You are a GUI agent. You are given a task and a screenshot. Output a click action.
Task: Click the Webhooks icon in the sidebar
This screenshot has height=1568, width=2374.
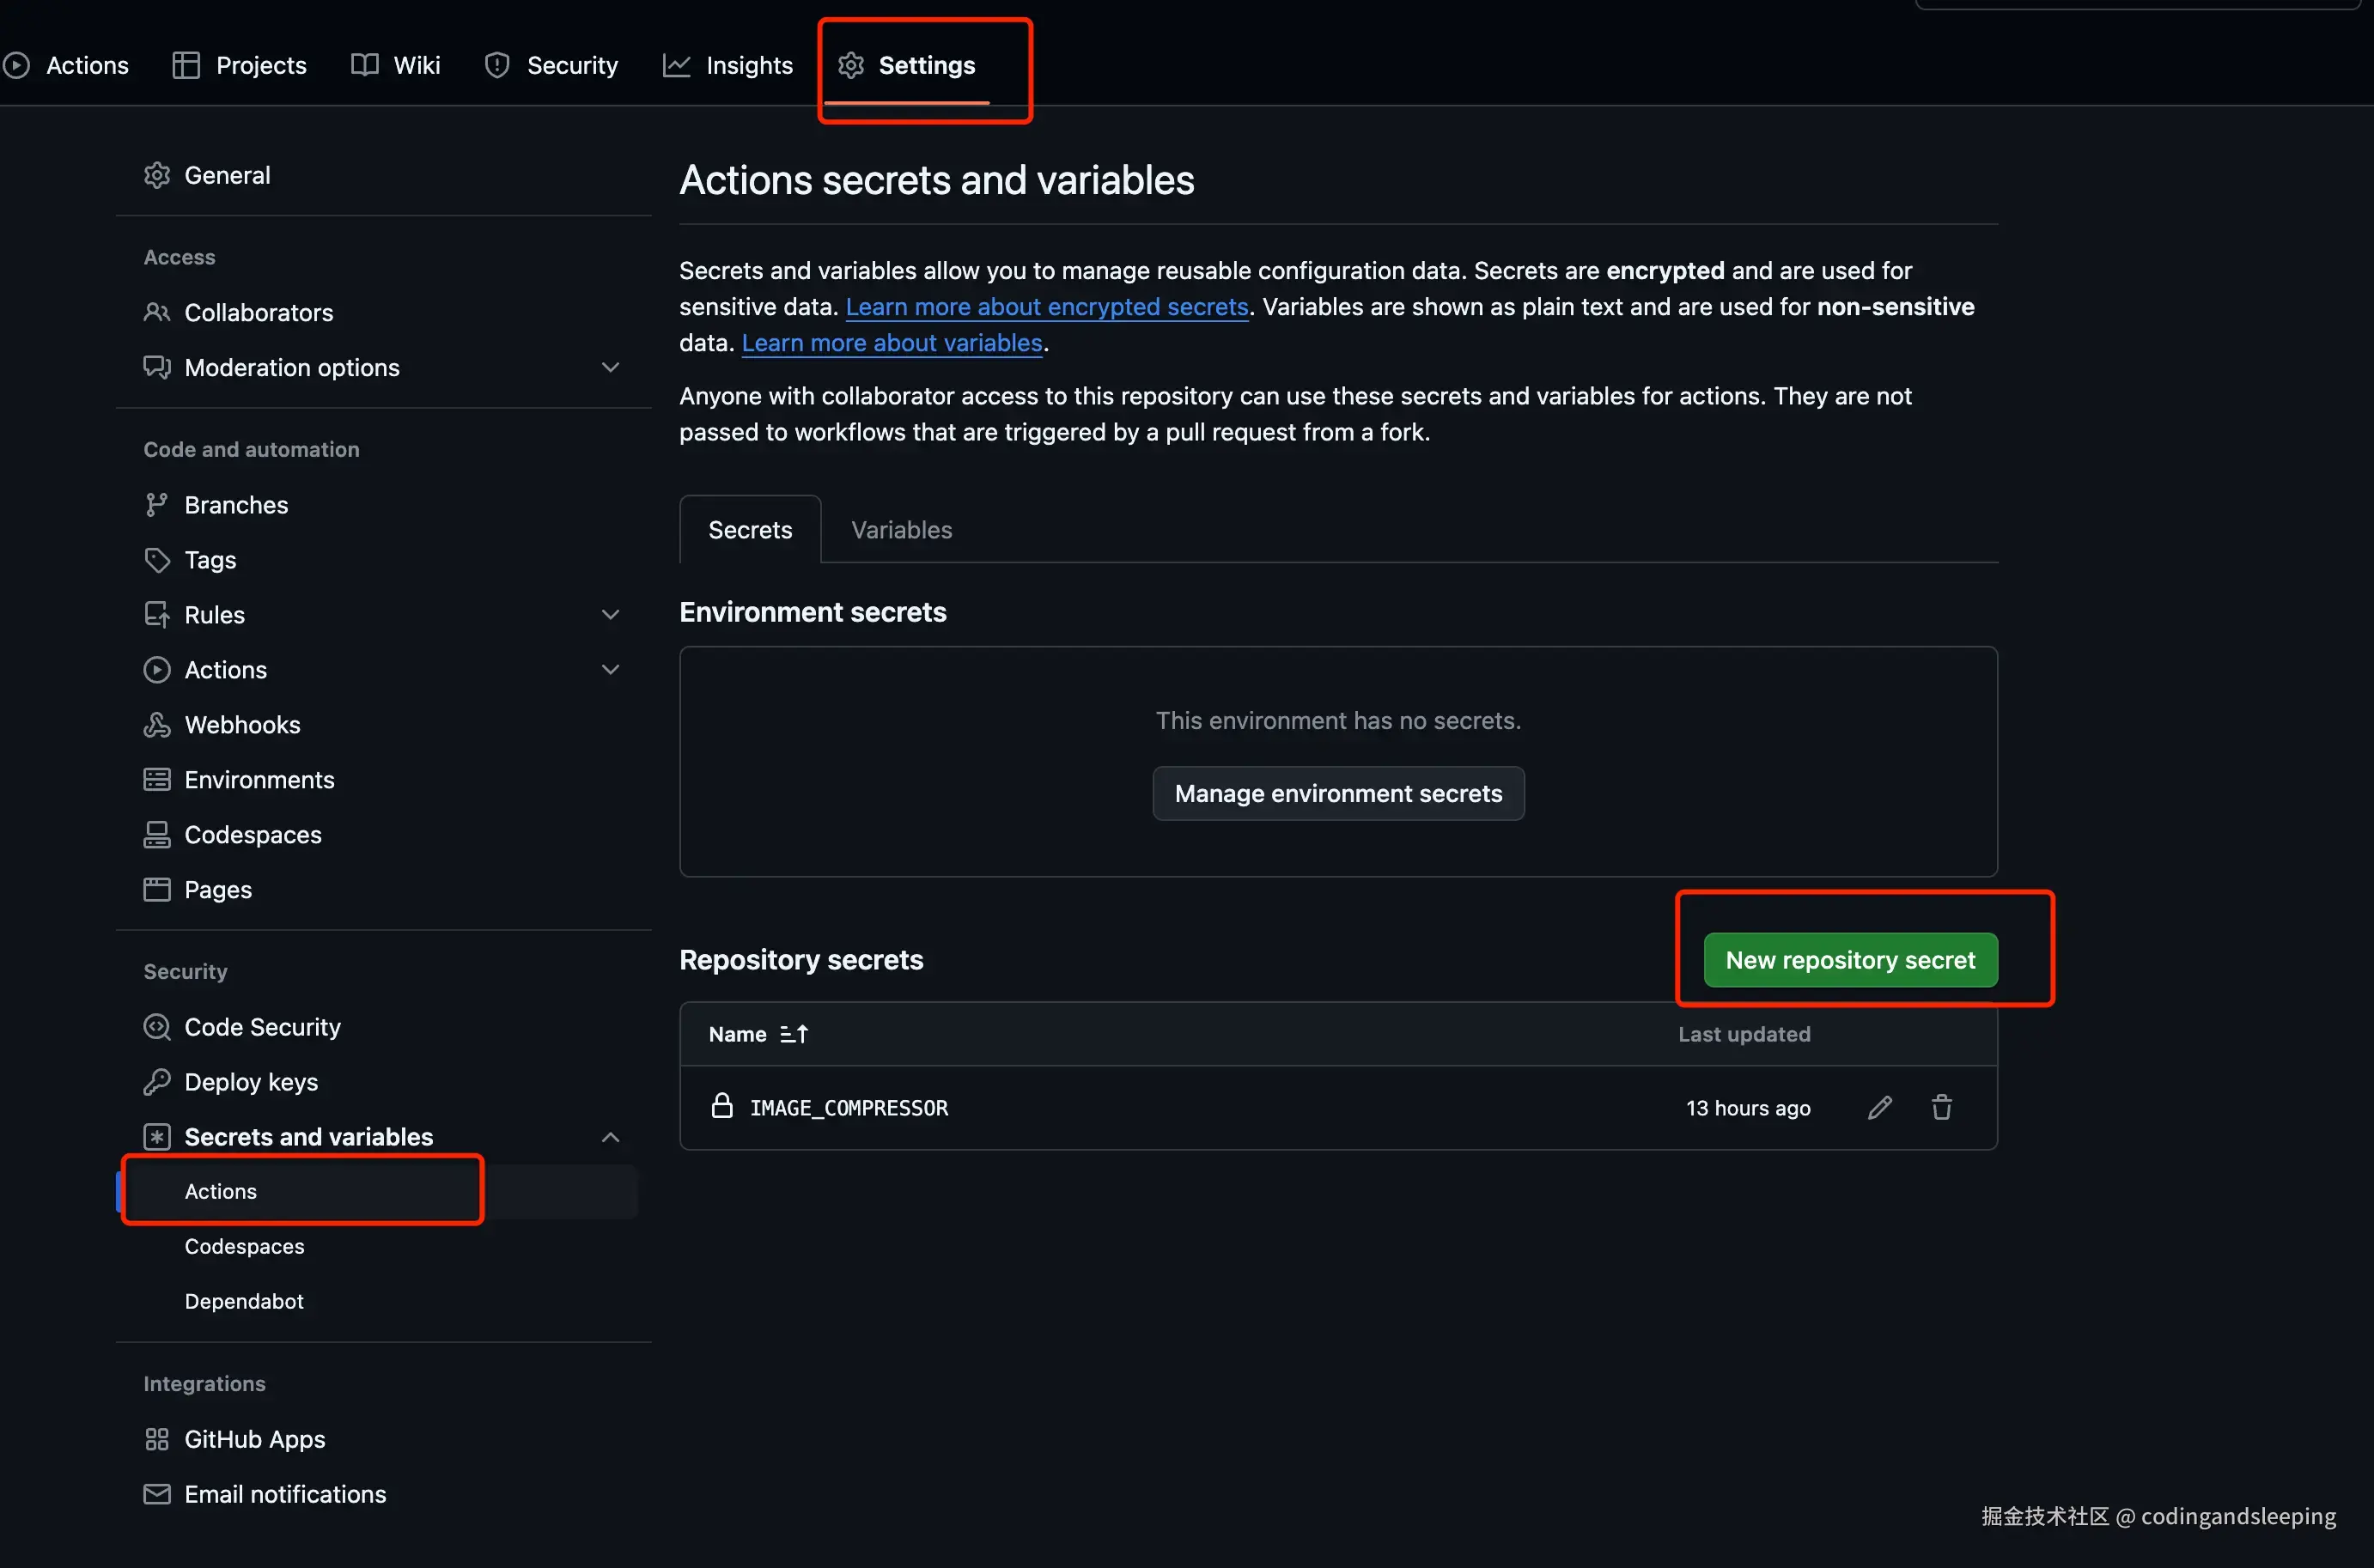157,725
